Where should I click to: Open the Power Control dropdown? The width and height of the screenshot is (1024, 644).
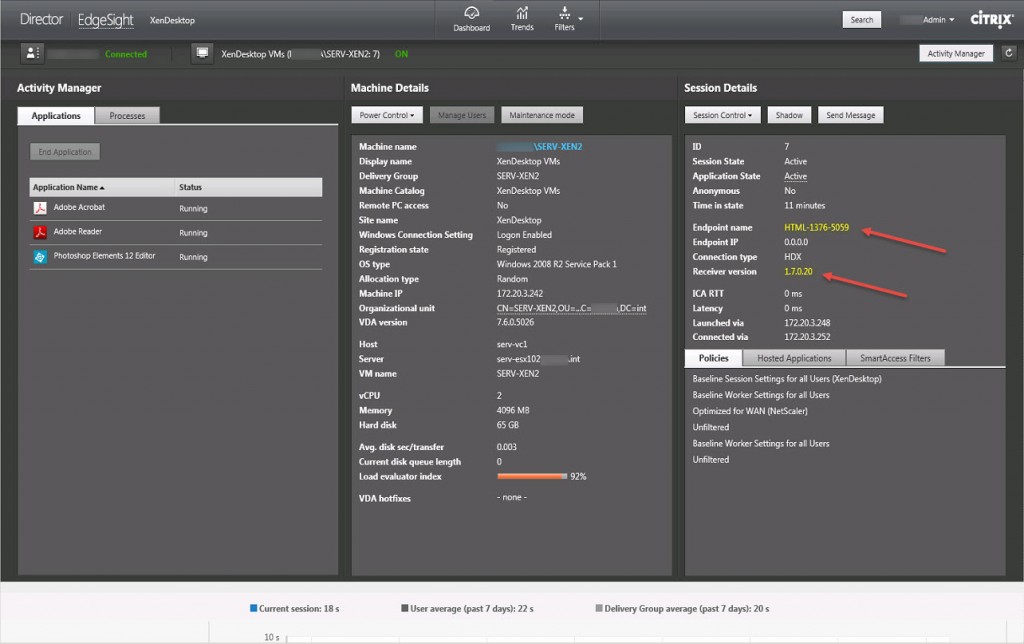tap(388, 114)
